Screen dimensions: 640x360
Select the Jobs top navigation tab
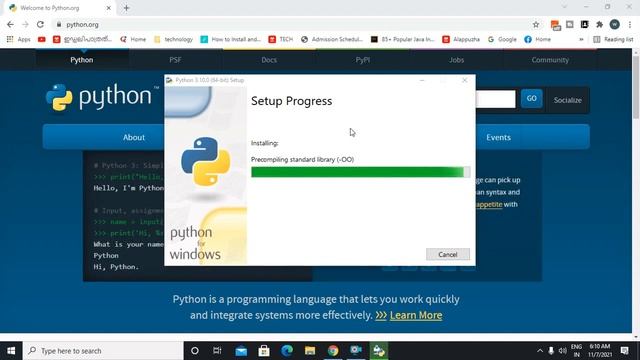[x=456, y=60]
